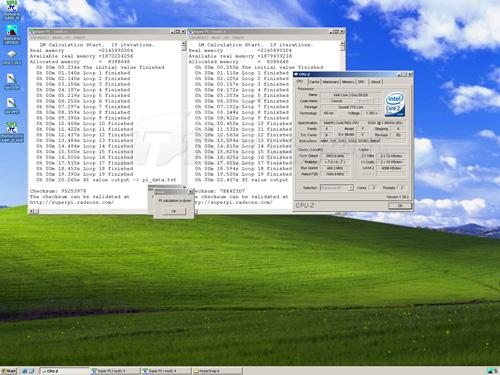
Task: Click 'Loop 5 finished' line in right Super PI
Action: tap(242, 95)
